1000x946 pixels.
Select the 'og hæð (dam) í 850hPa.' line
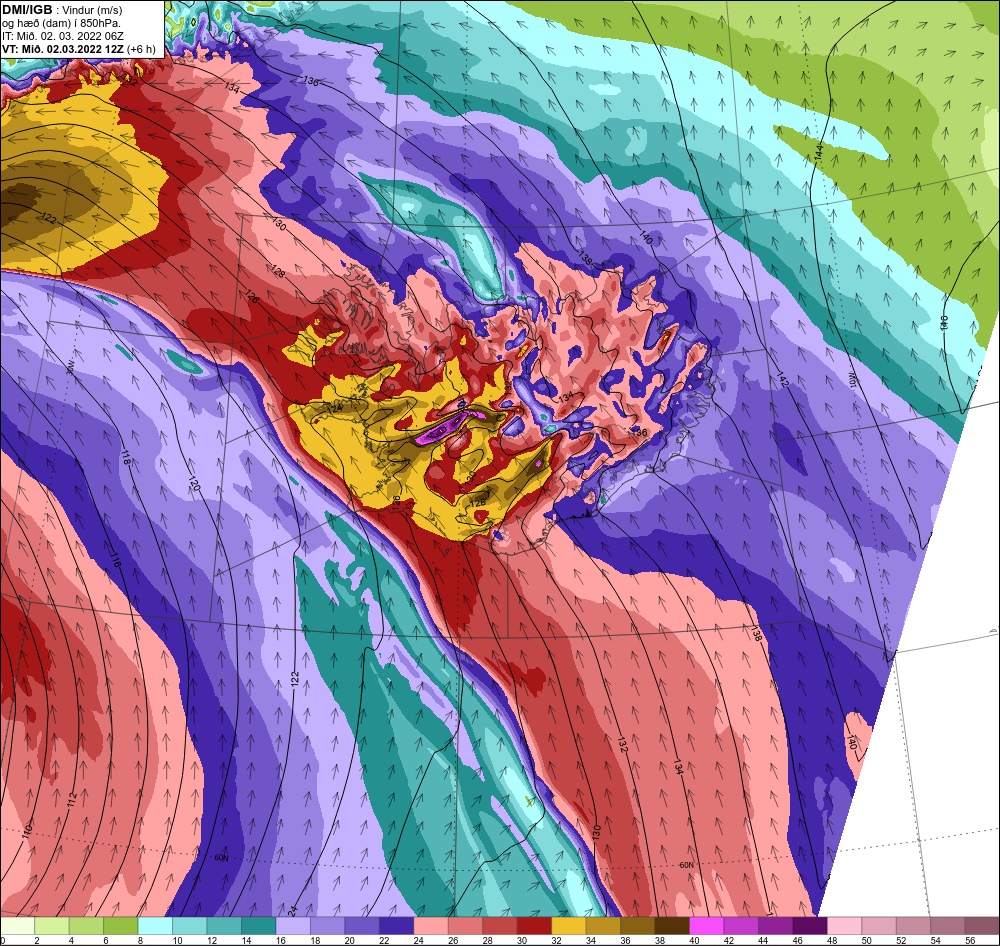click(62, 24)
